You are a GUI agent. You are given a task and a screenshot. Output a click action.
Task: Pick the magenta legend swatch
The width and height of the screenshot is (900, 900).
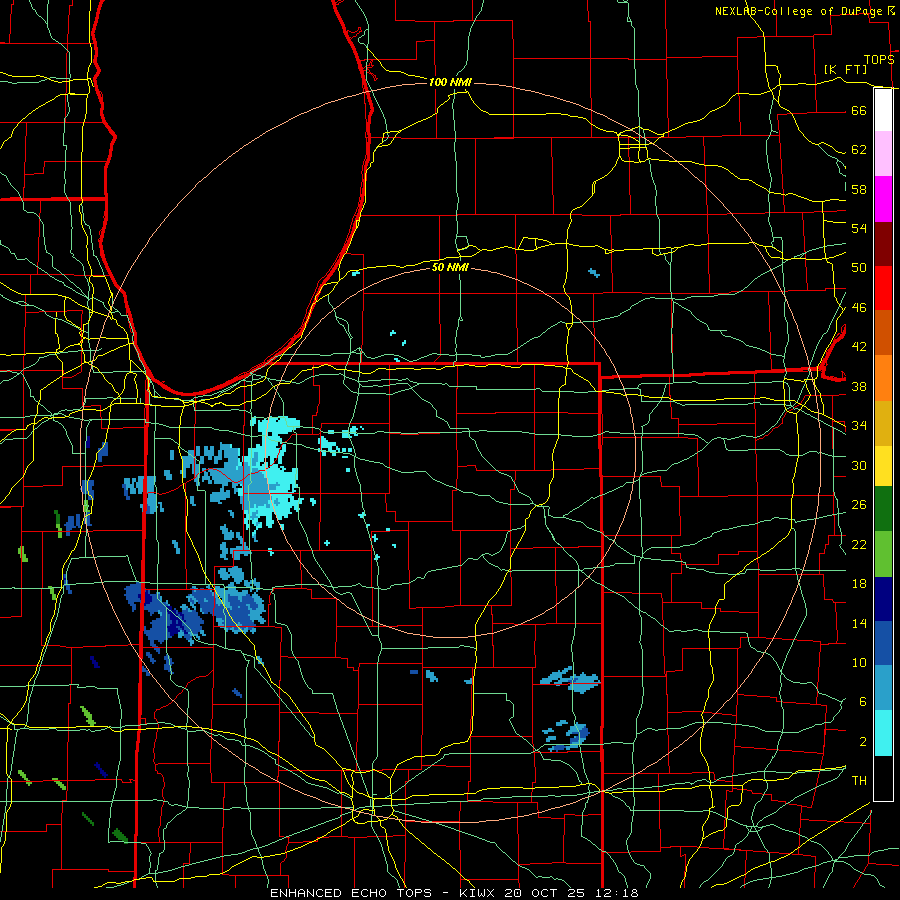point(883,199)
